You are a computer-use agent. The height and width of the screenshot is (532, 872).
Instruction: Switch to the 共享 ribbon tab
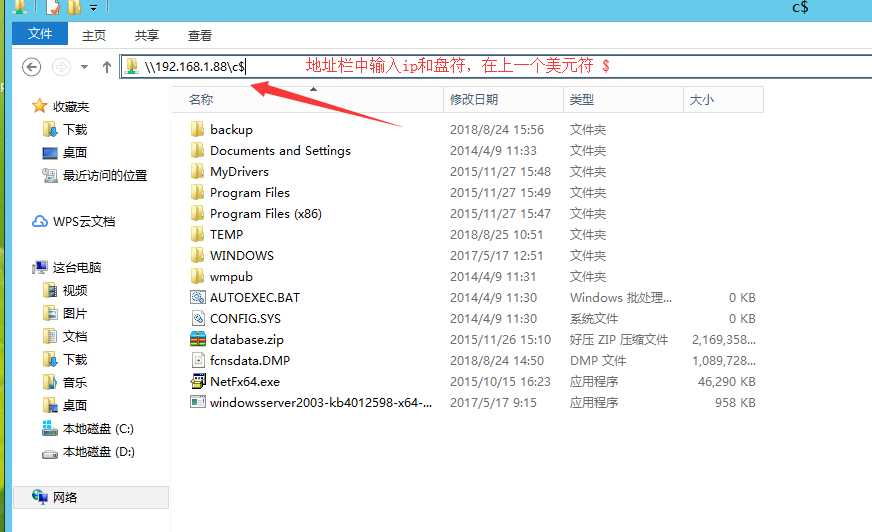[x=147, y=36]
